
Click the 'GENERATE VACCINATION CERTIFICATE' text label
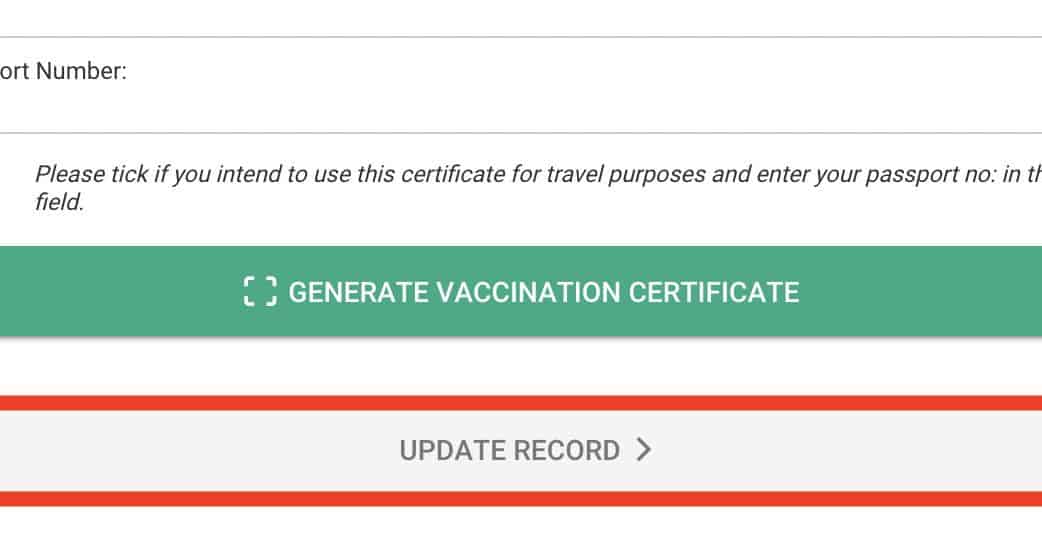[x=543, y=292]
